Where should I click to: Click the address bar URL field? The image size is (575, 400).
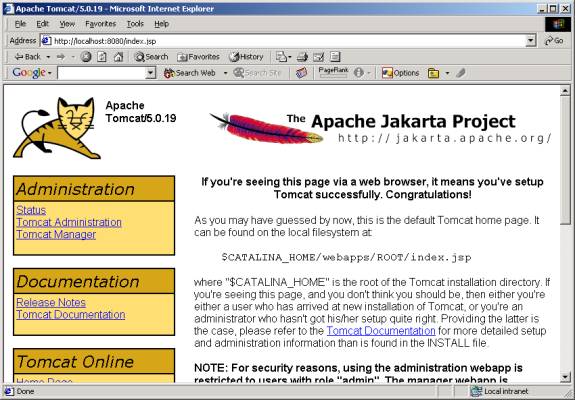(x=288, y=41)
